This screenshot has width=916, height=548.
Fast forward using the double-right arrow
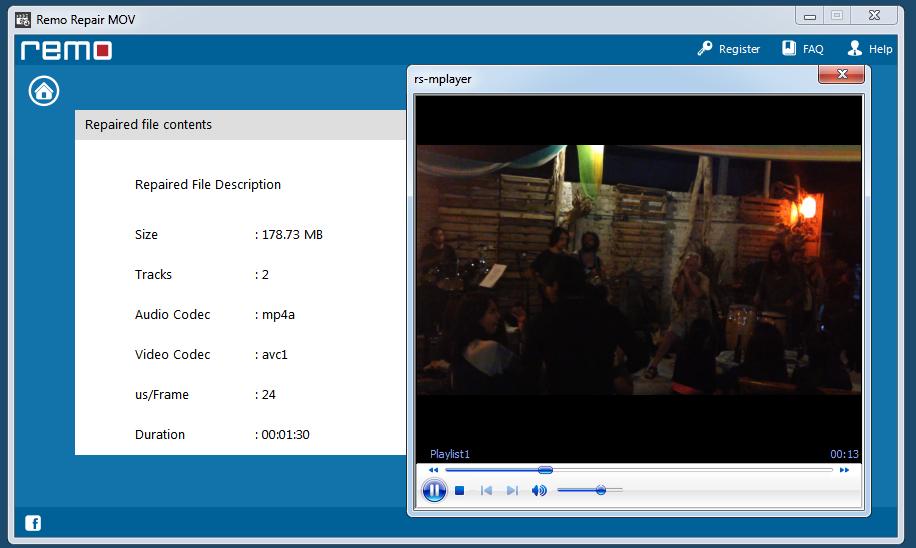tap(844, 470)
